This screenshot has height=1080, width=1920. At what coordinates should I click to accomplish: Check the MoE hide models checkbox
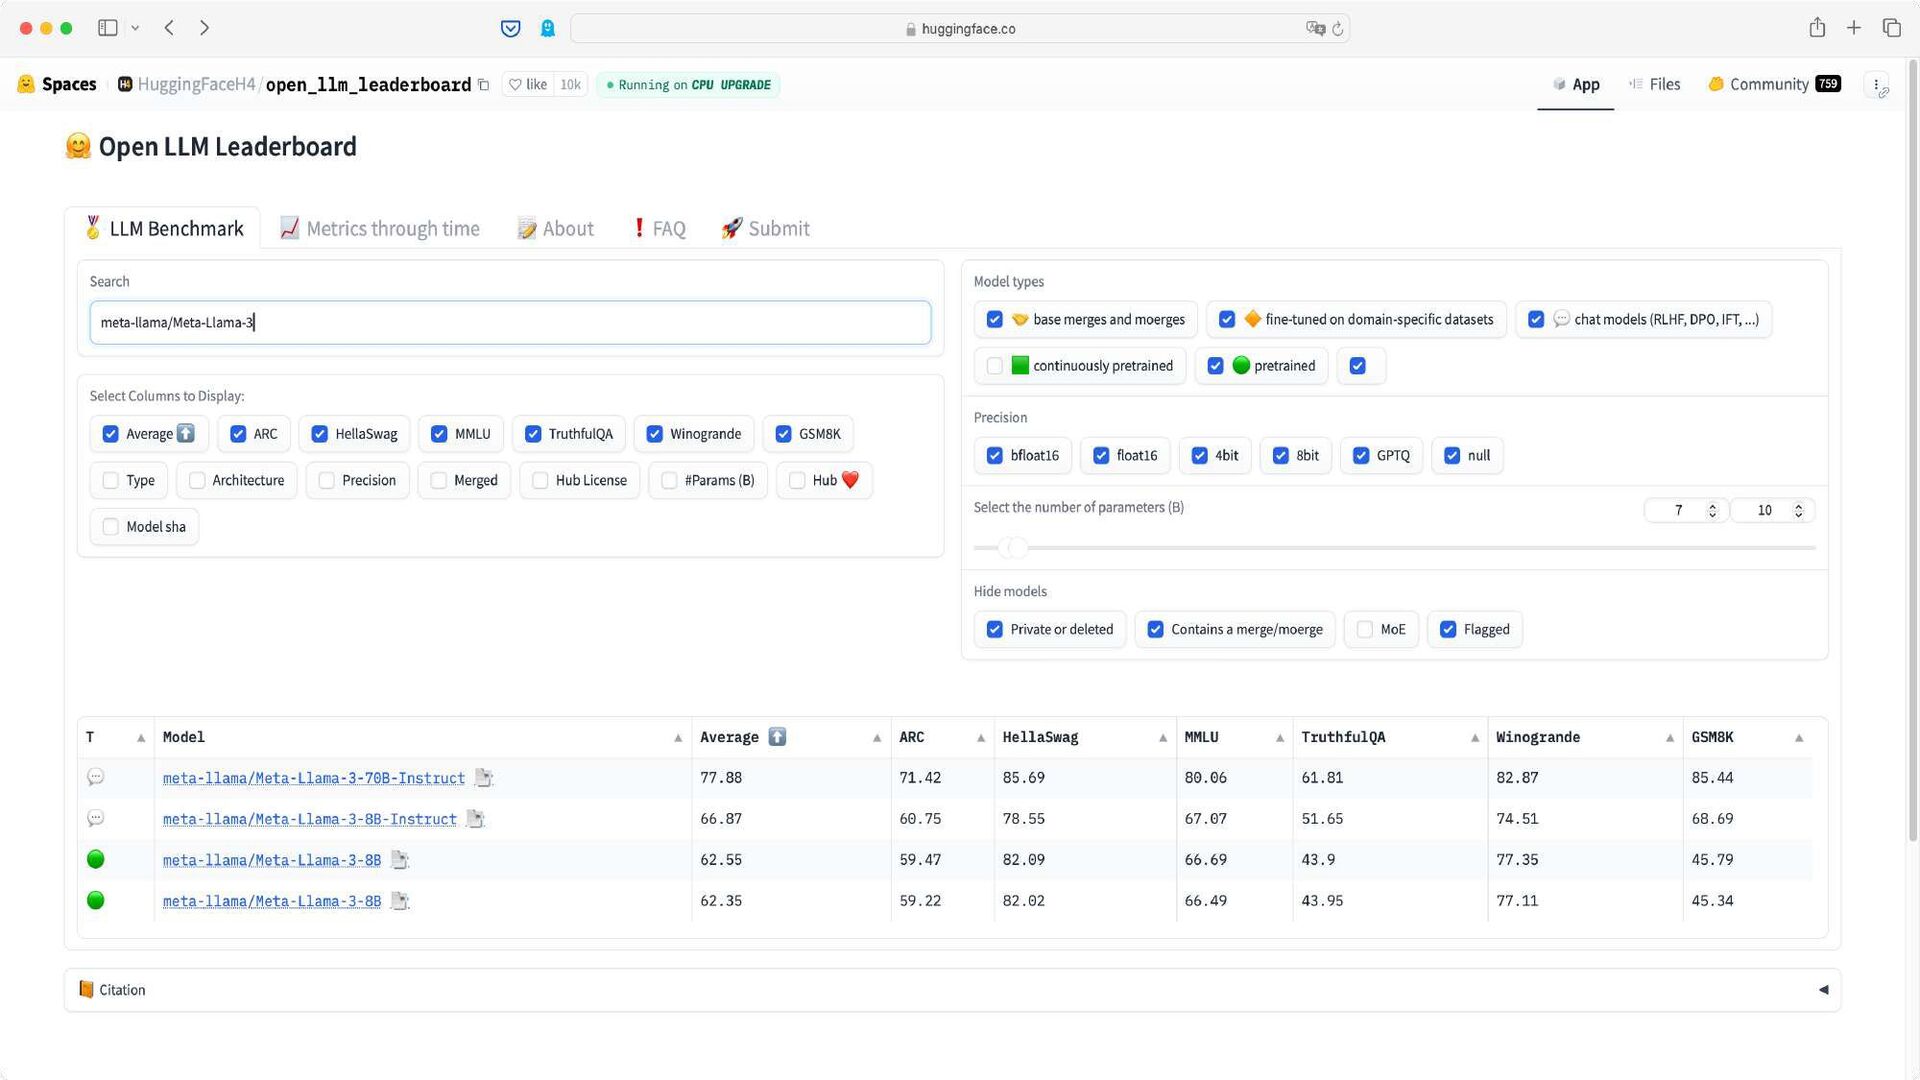tap(1365, 630)
